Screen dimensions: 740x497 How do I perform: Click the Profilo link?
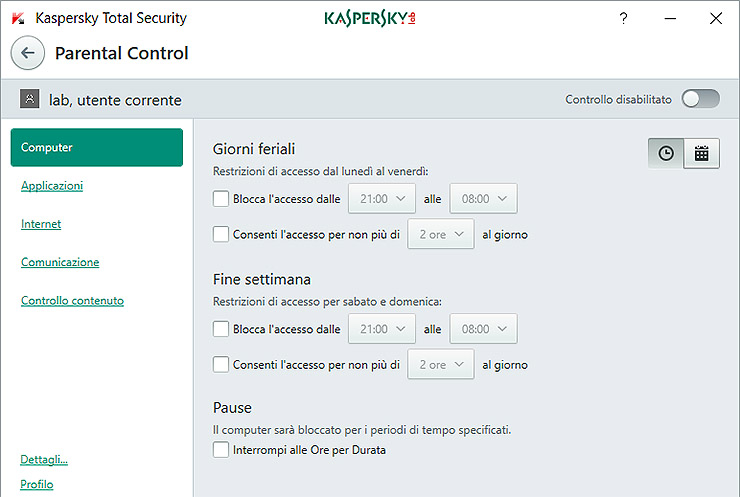pos(37,485)
